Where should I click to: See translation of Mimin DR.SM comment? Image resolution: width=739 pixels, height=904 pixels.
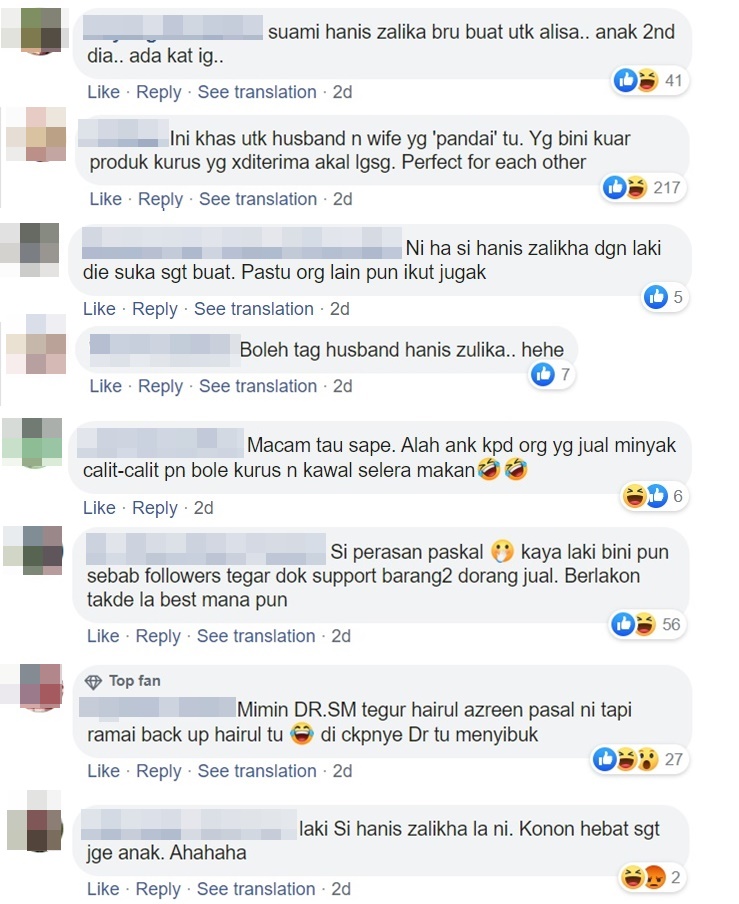coord(257,771)
